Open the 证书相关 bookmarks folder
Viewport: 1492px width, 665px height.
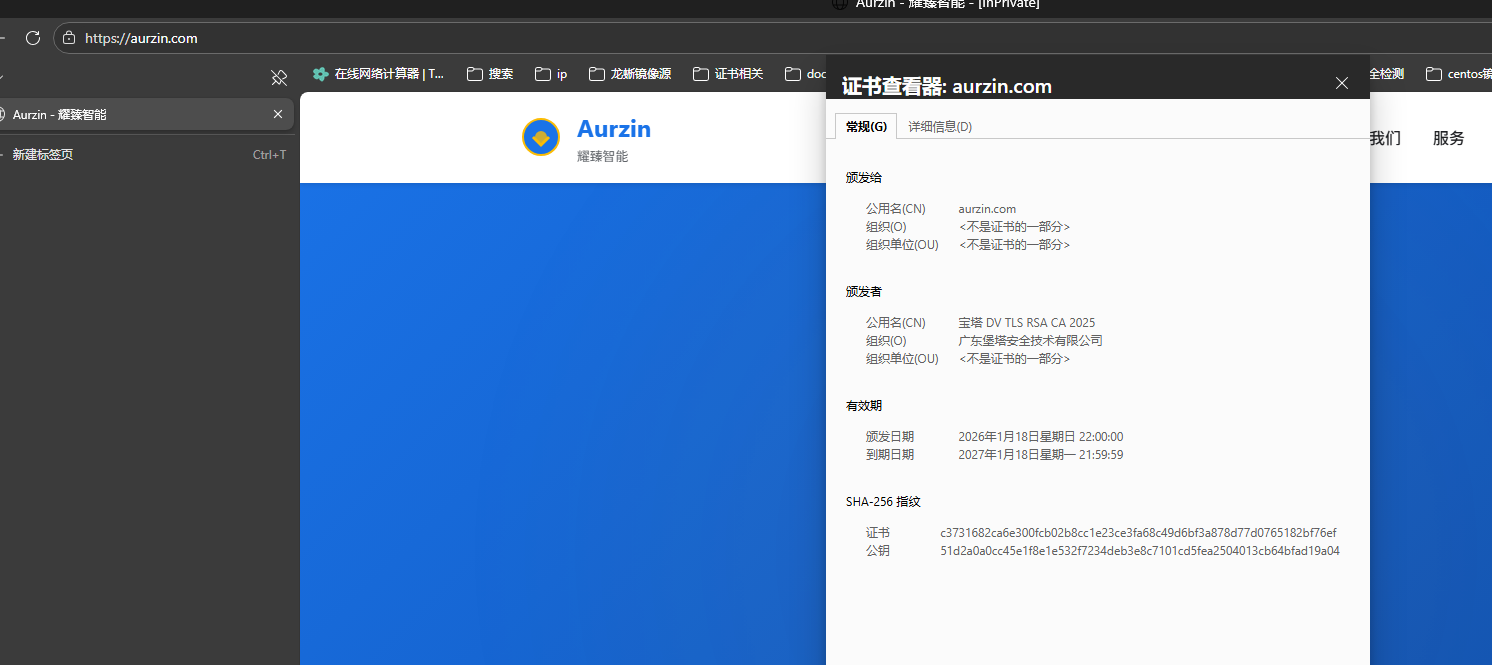729,73
